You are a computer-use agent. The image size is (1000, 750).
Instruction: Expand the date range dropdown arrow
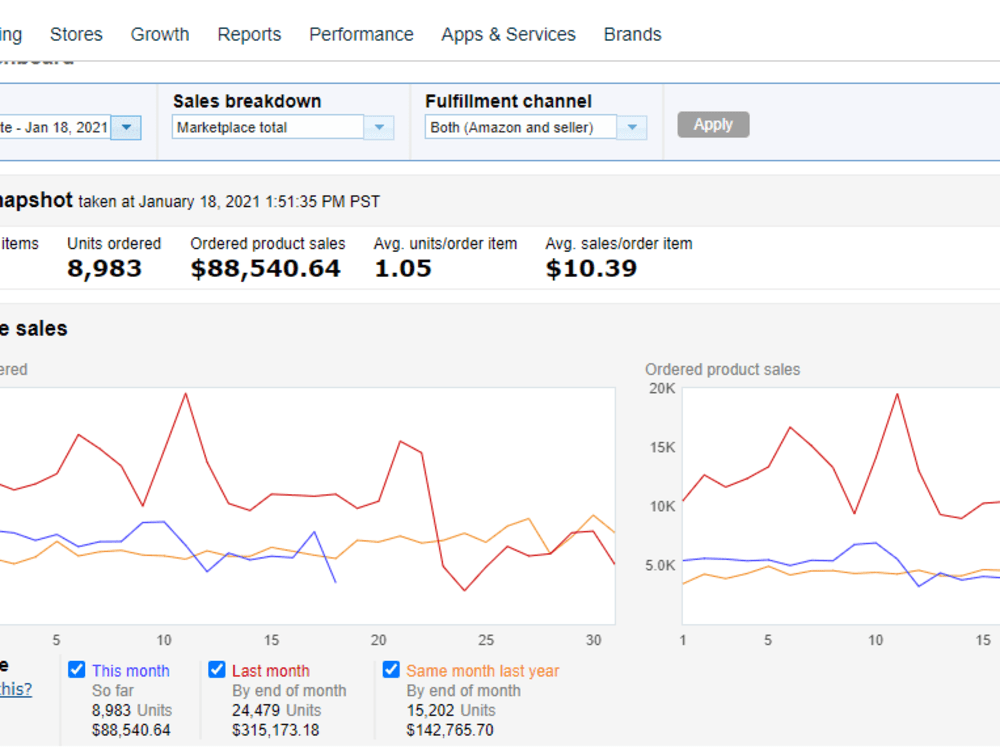[126, 127]
